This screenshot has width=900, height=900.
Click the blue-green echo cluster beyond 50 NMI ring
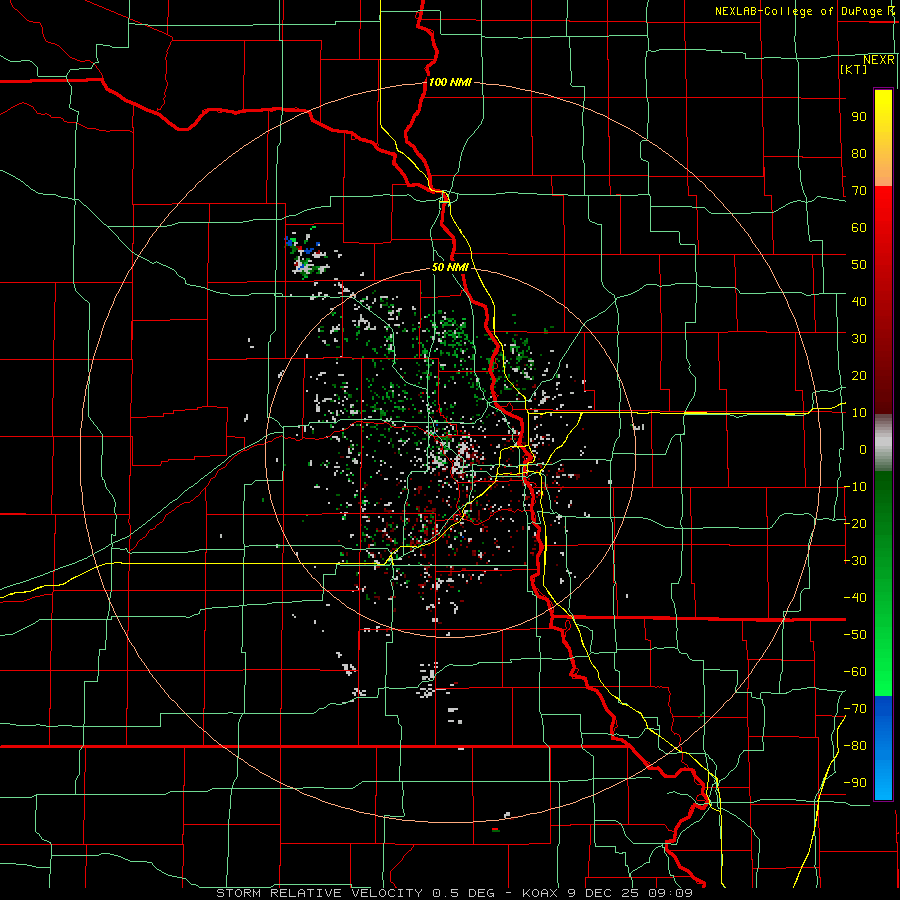(307, 253)
